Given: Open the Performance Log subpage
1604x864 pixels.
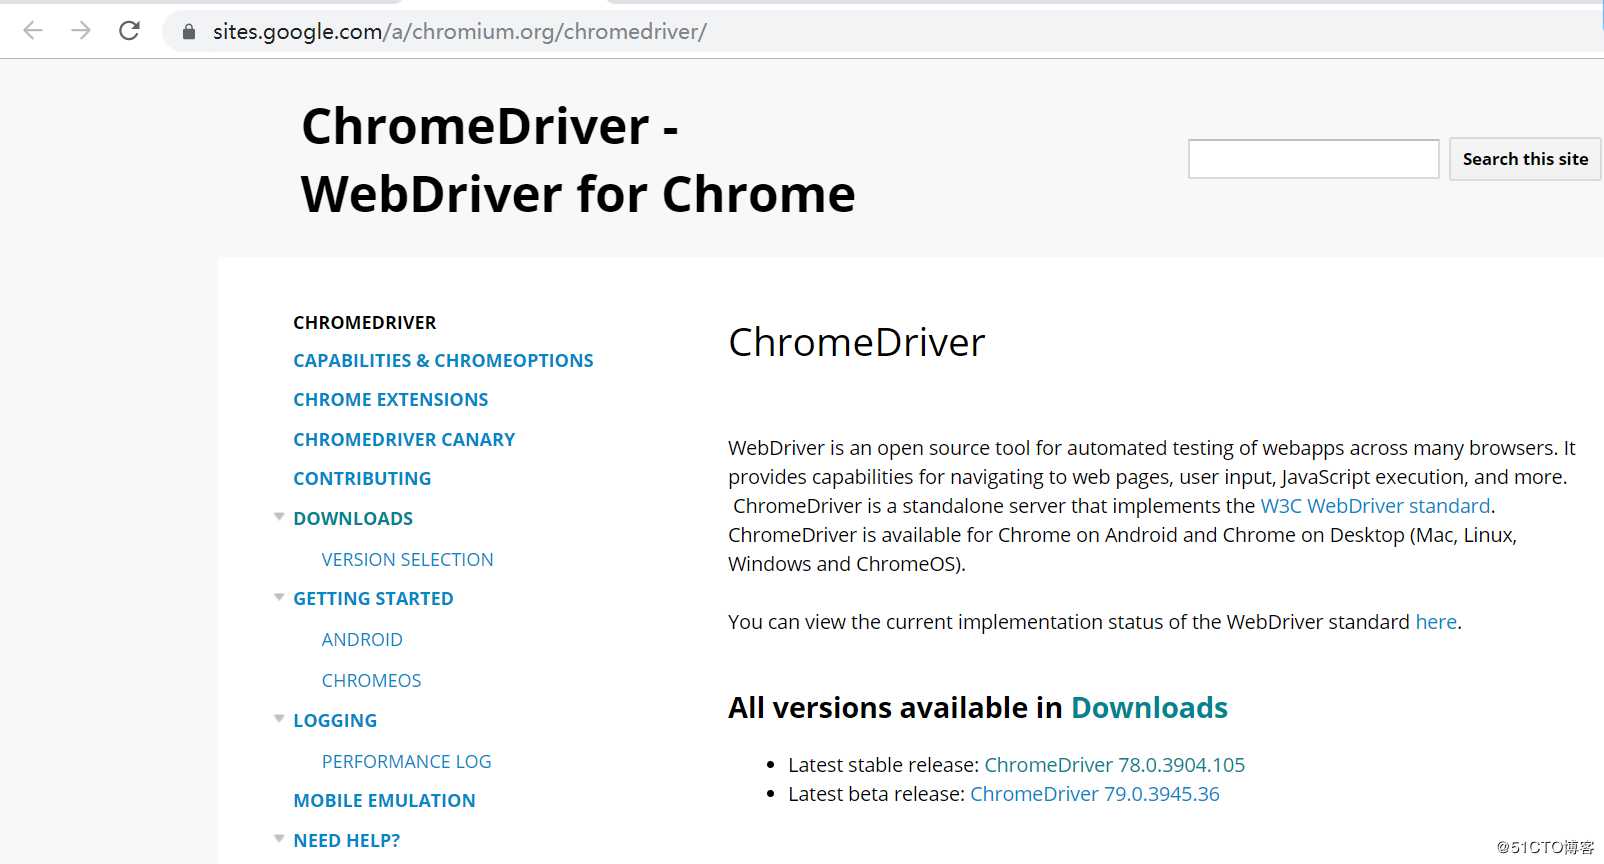Looking at the screenshot, I should coord(407,762).
